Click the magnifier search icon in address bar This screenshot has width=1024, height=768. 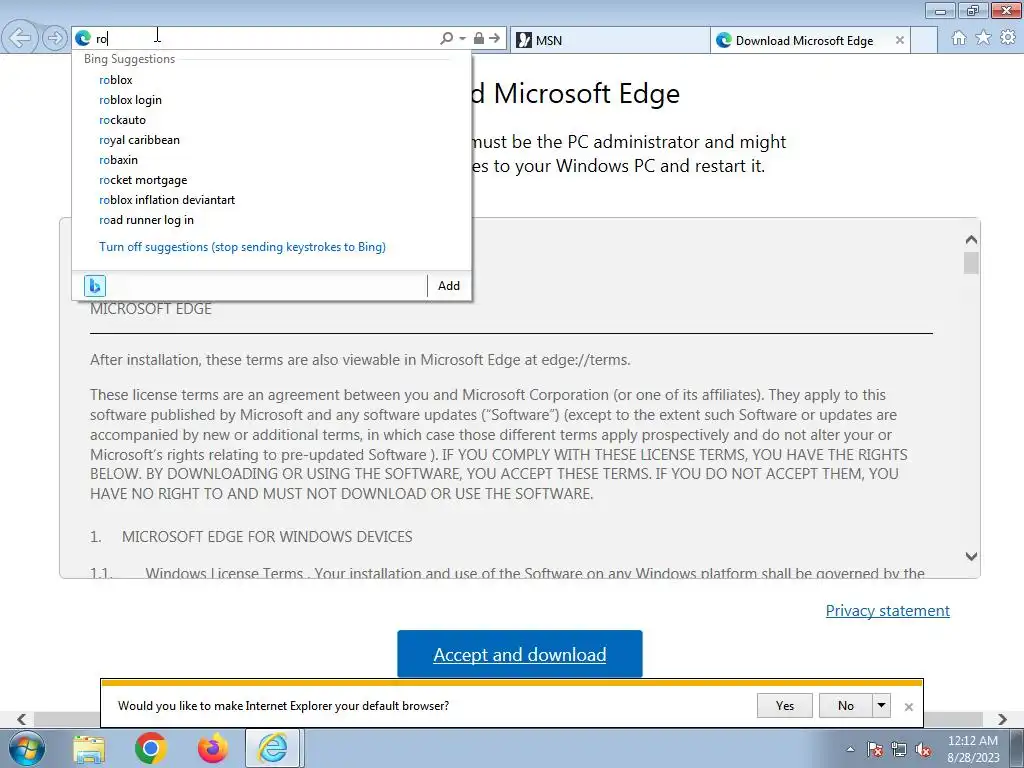[x=447, y=39]
